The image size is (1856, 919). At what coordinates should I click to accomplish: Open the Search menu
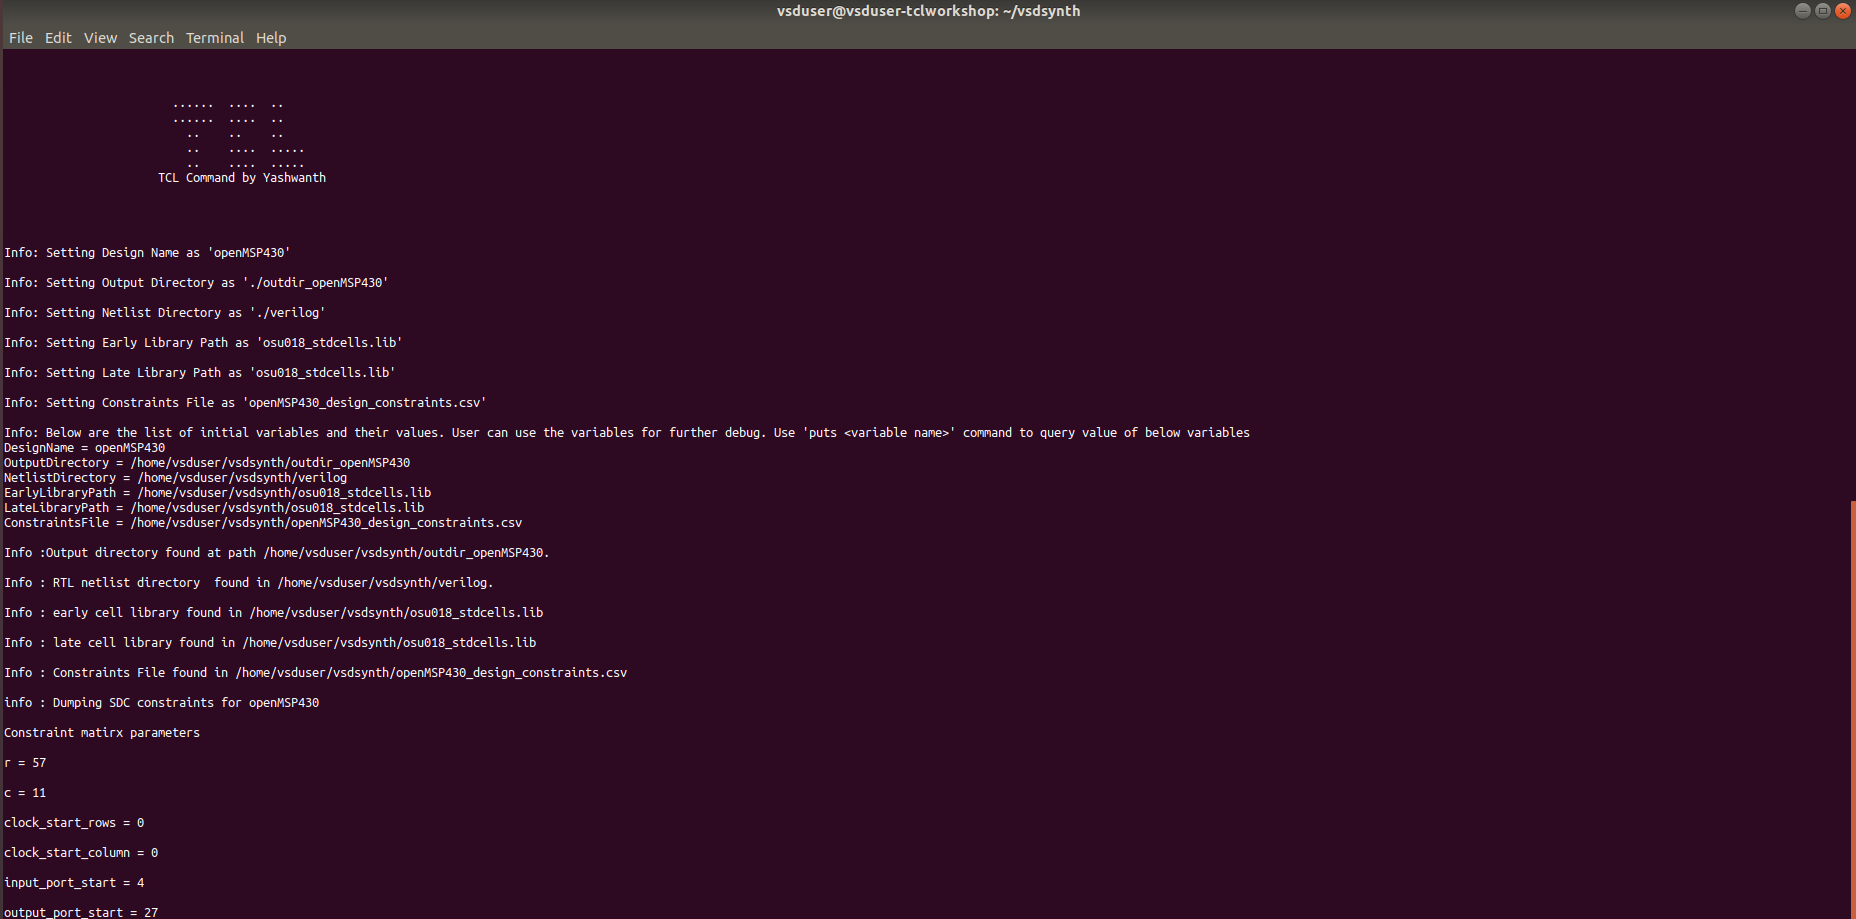(151, 37)
